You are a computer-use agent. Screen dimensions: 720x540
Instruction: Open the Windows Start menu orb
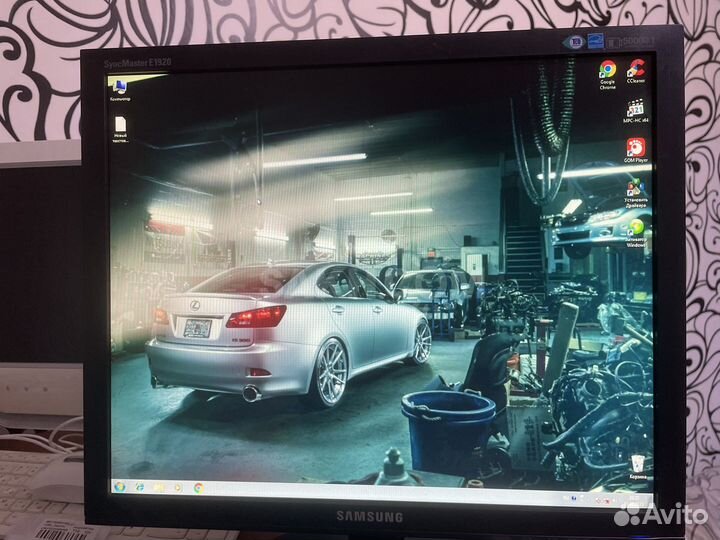(x=120, y=486)
